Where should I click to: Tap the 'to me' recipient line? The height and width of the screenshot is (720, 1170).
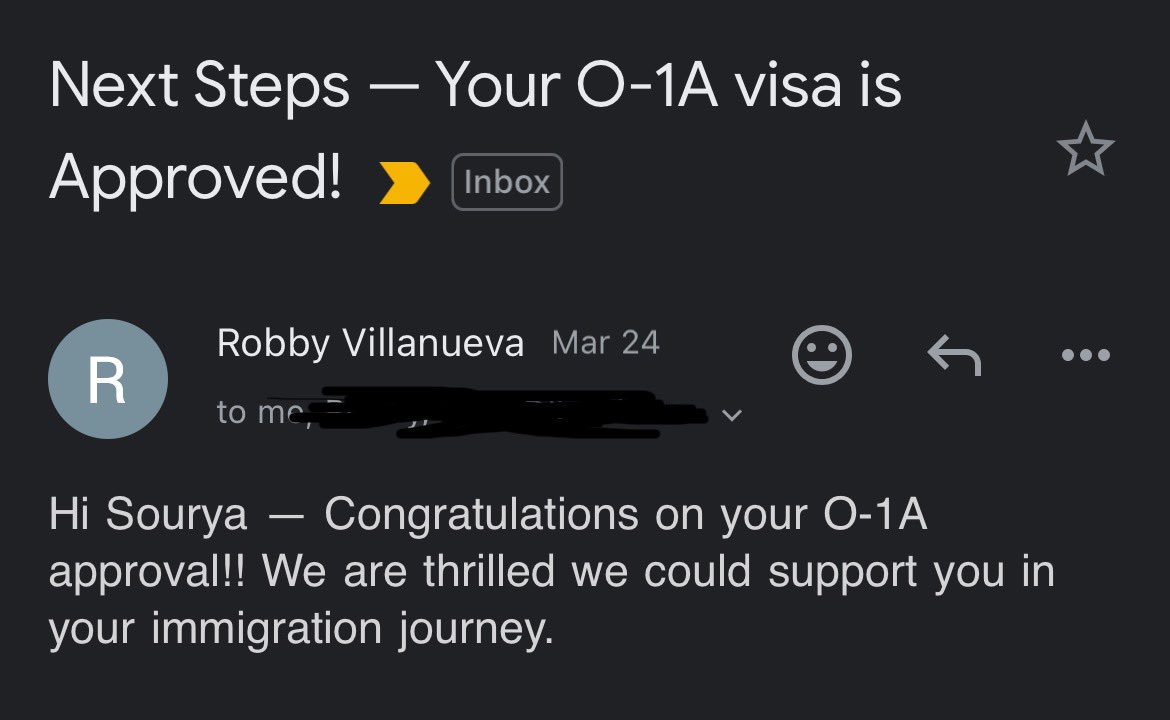[257, 413]
